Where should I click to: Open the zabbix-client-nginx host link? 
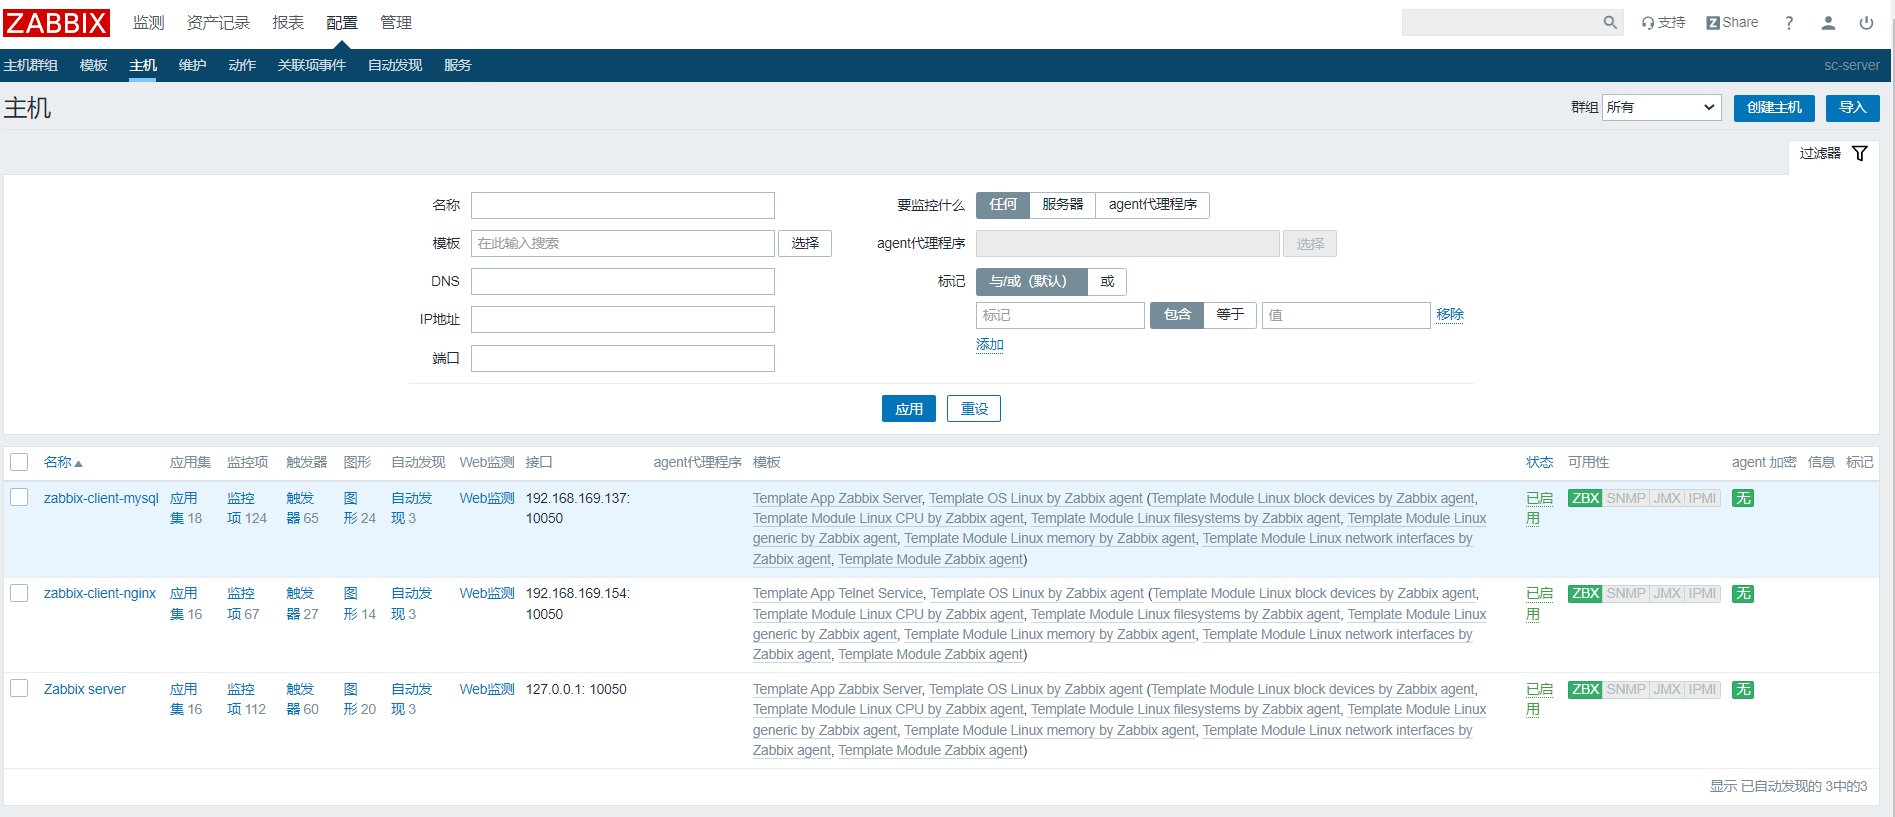pos(100,593)
